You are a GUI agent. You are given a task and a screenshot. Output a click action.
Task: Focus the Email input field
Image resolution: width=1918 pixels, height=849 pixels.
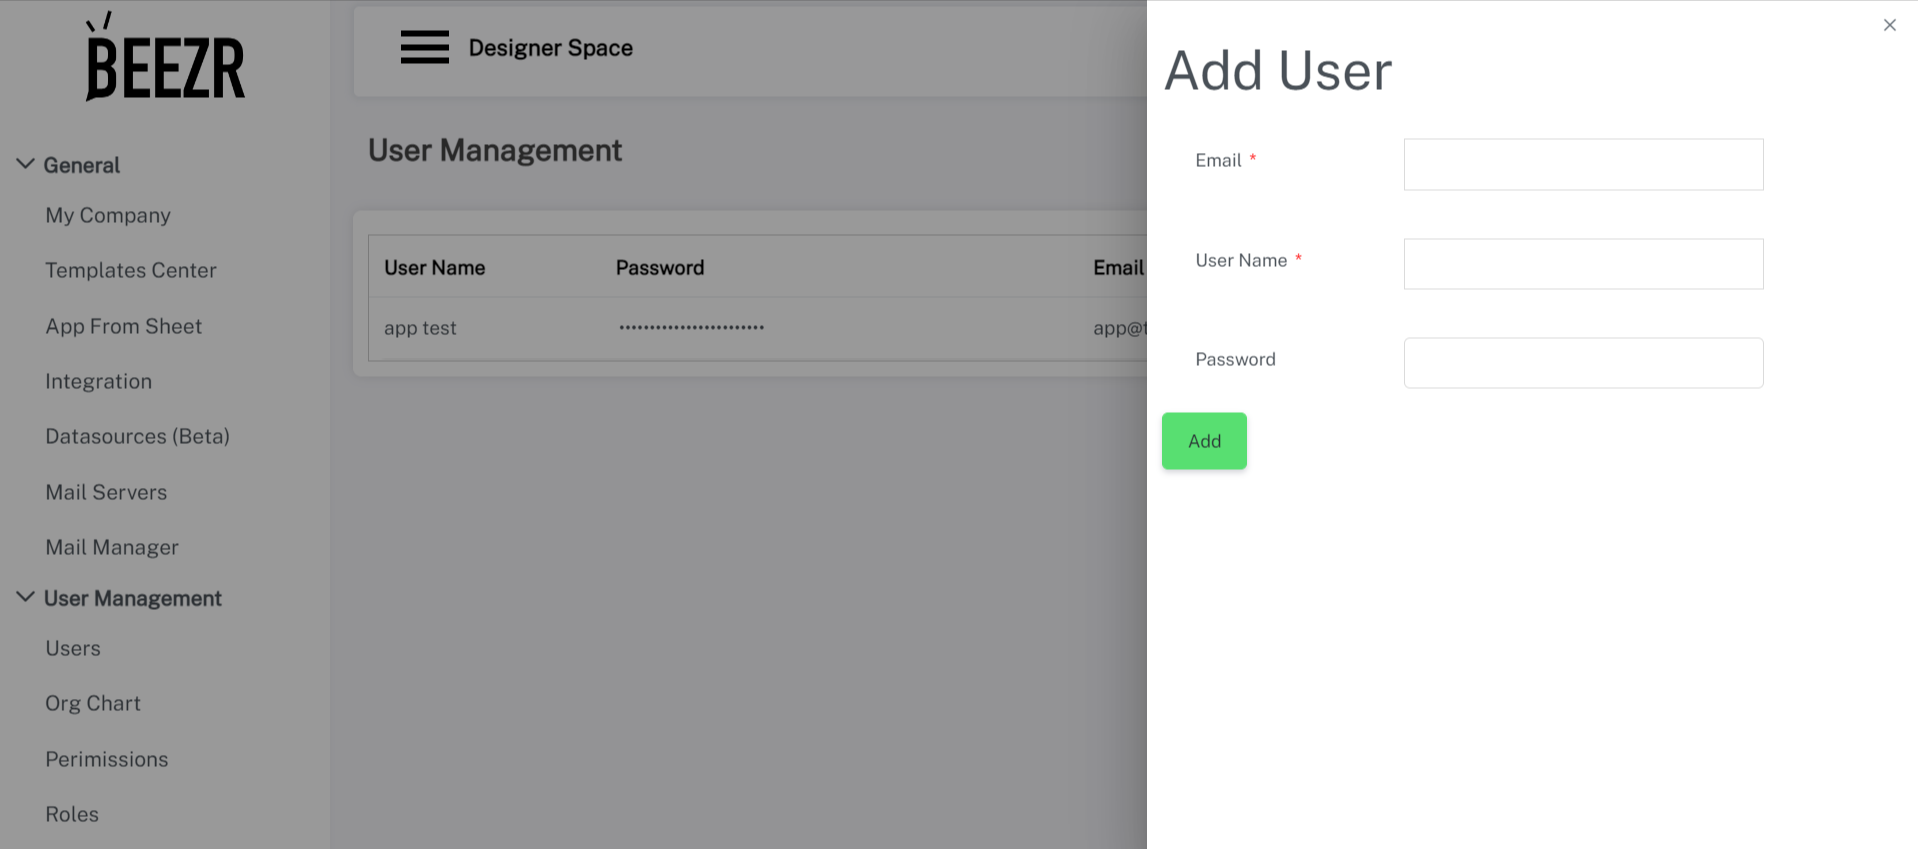coord(1583,164)
